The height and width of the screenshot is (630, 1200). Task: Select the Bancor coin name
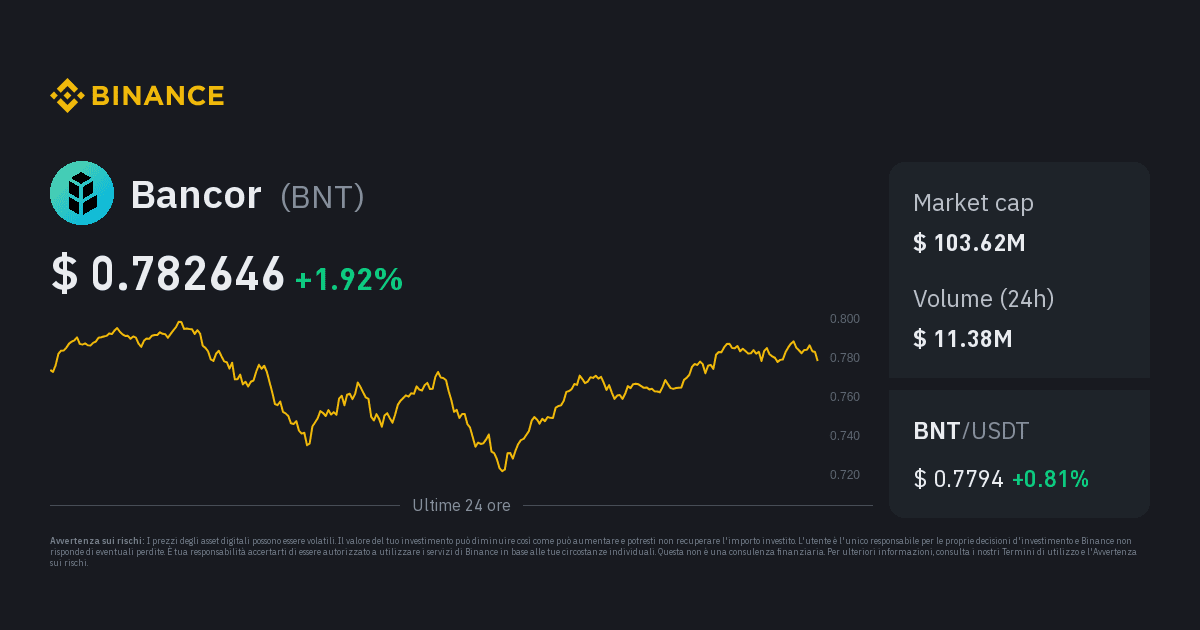coord(196,195)
